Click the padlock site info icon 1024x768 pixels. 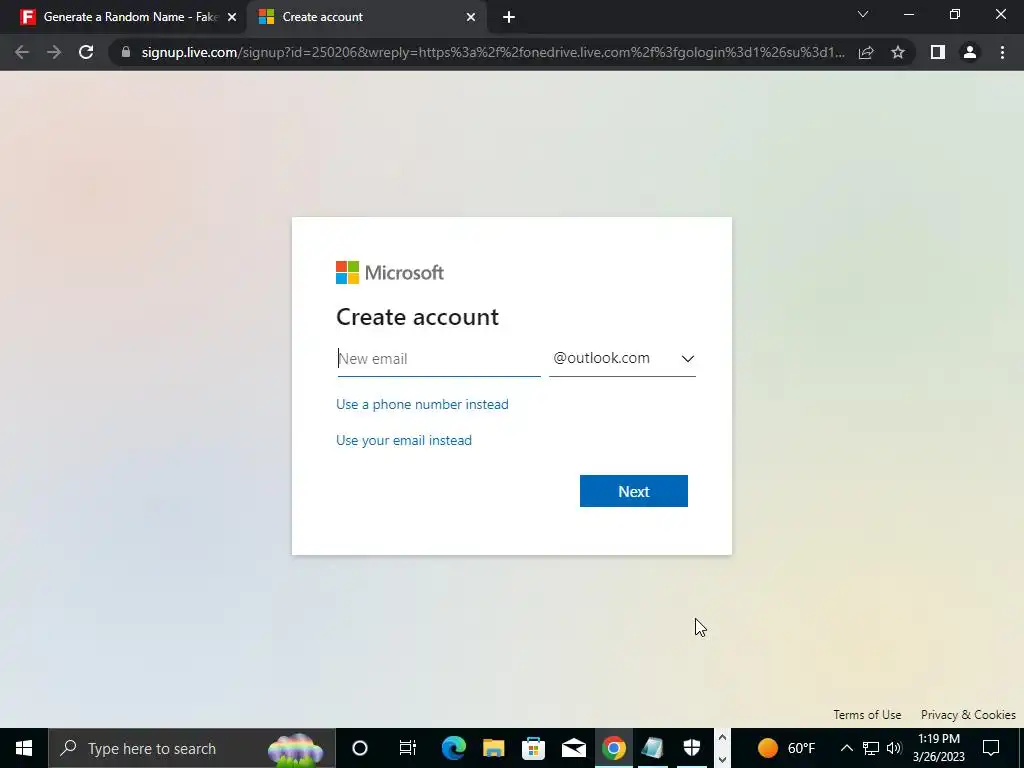tap(126, 52)
